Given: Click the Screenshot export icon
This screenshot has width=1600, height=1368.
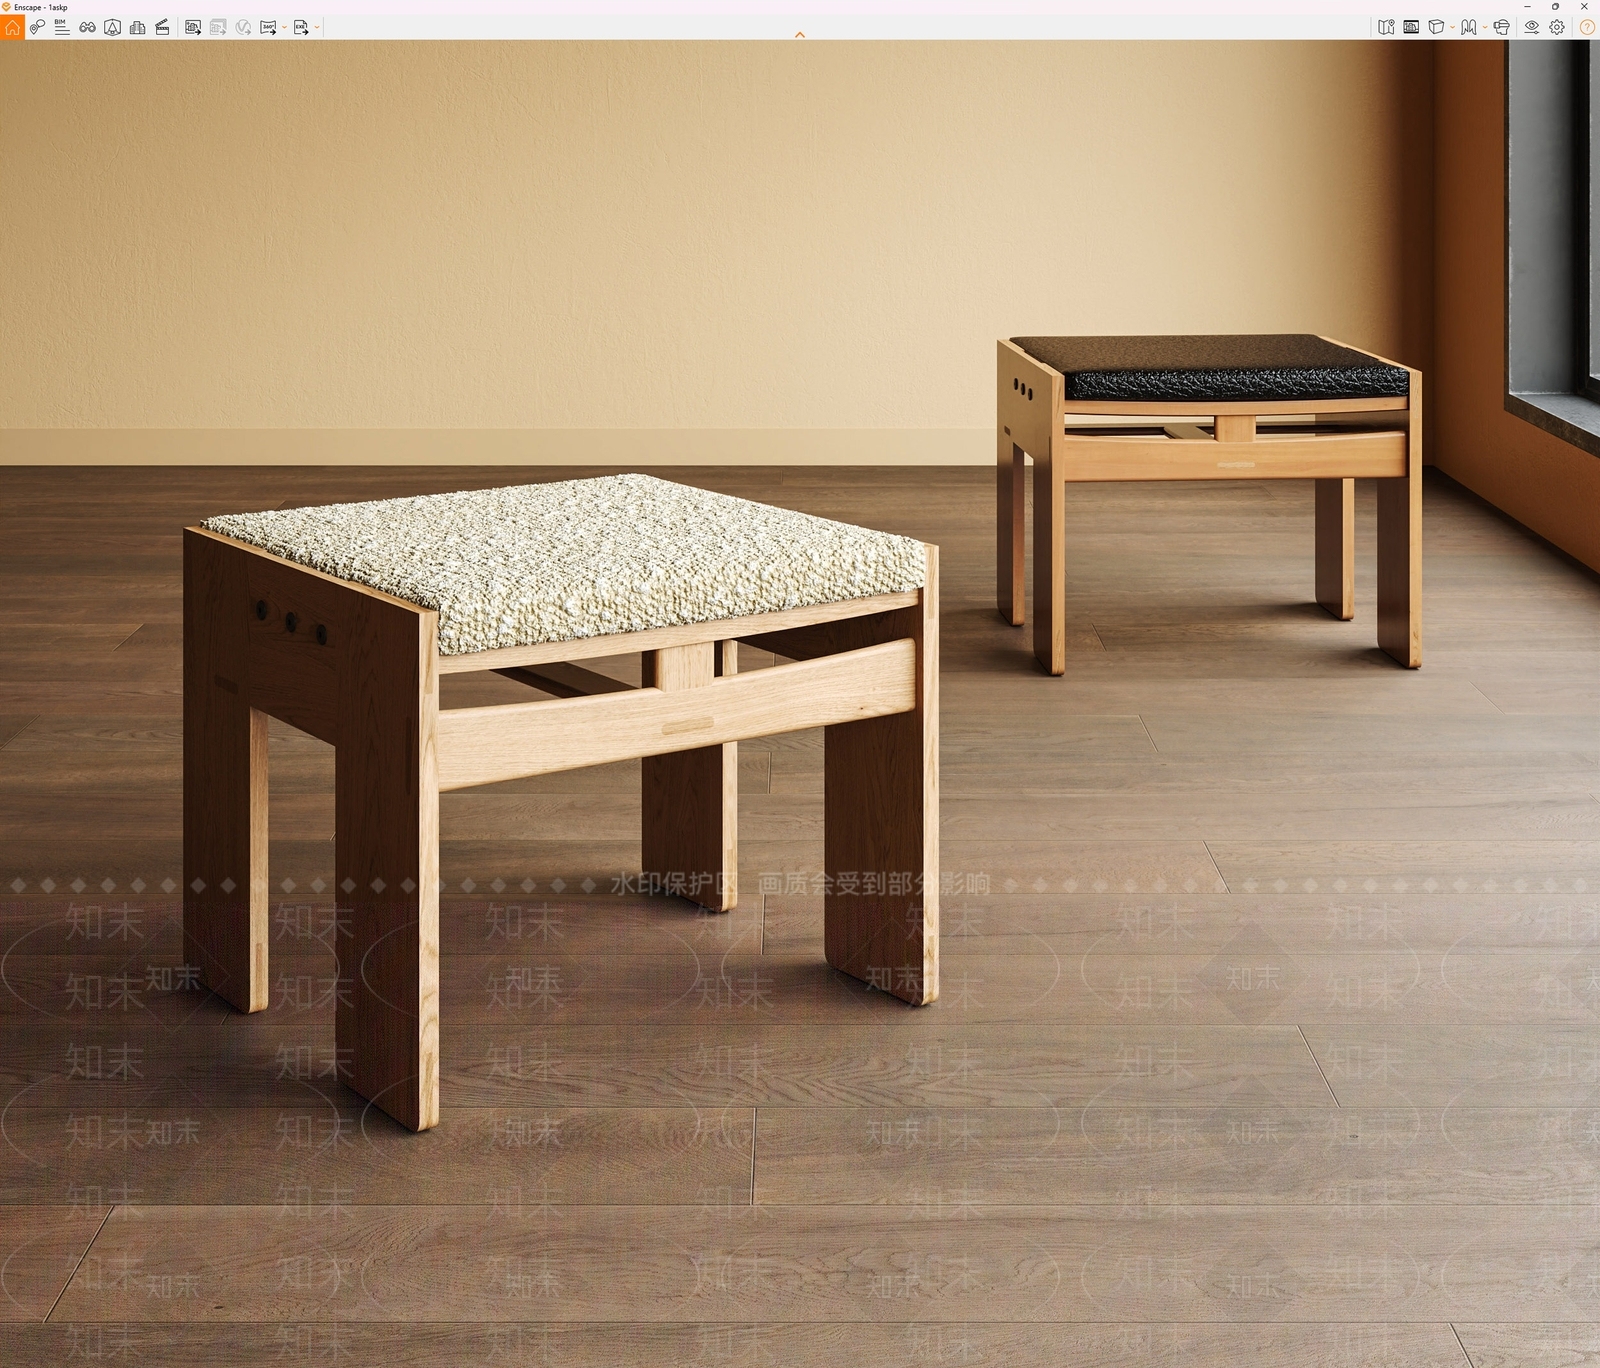Looking at the screenshot, I should 193,28.
